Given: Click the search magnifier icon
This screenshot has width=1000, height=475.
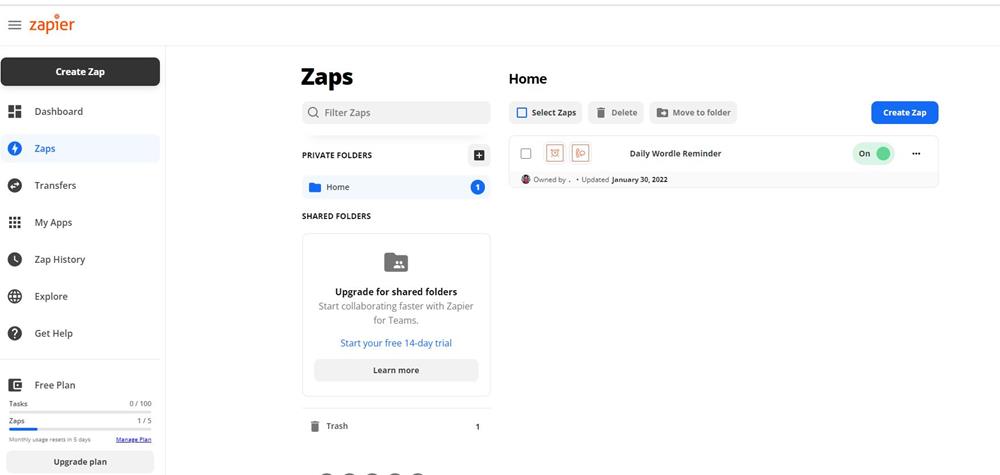Looking at the screenshot, I should coord(313,113).
